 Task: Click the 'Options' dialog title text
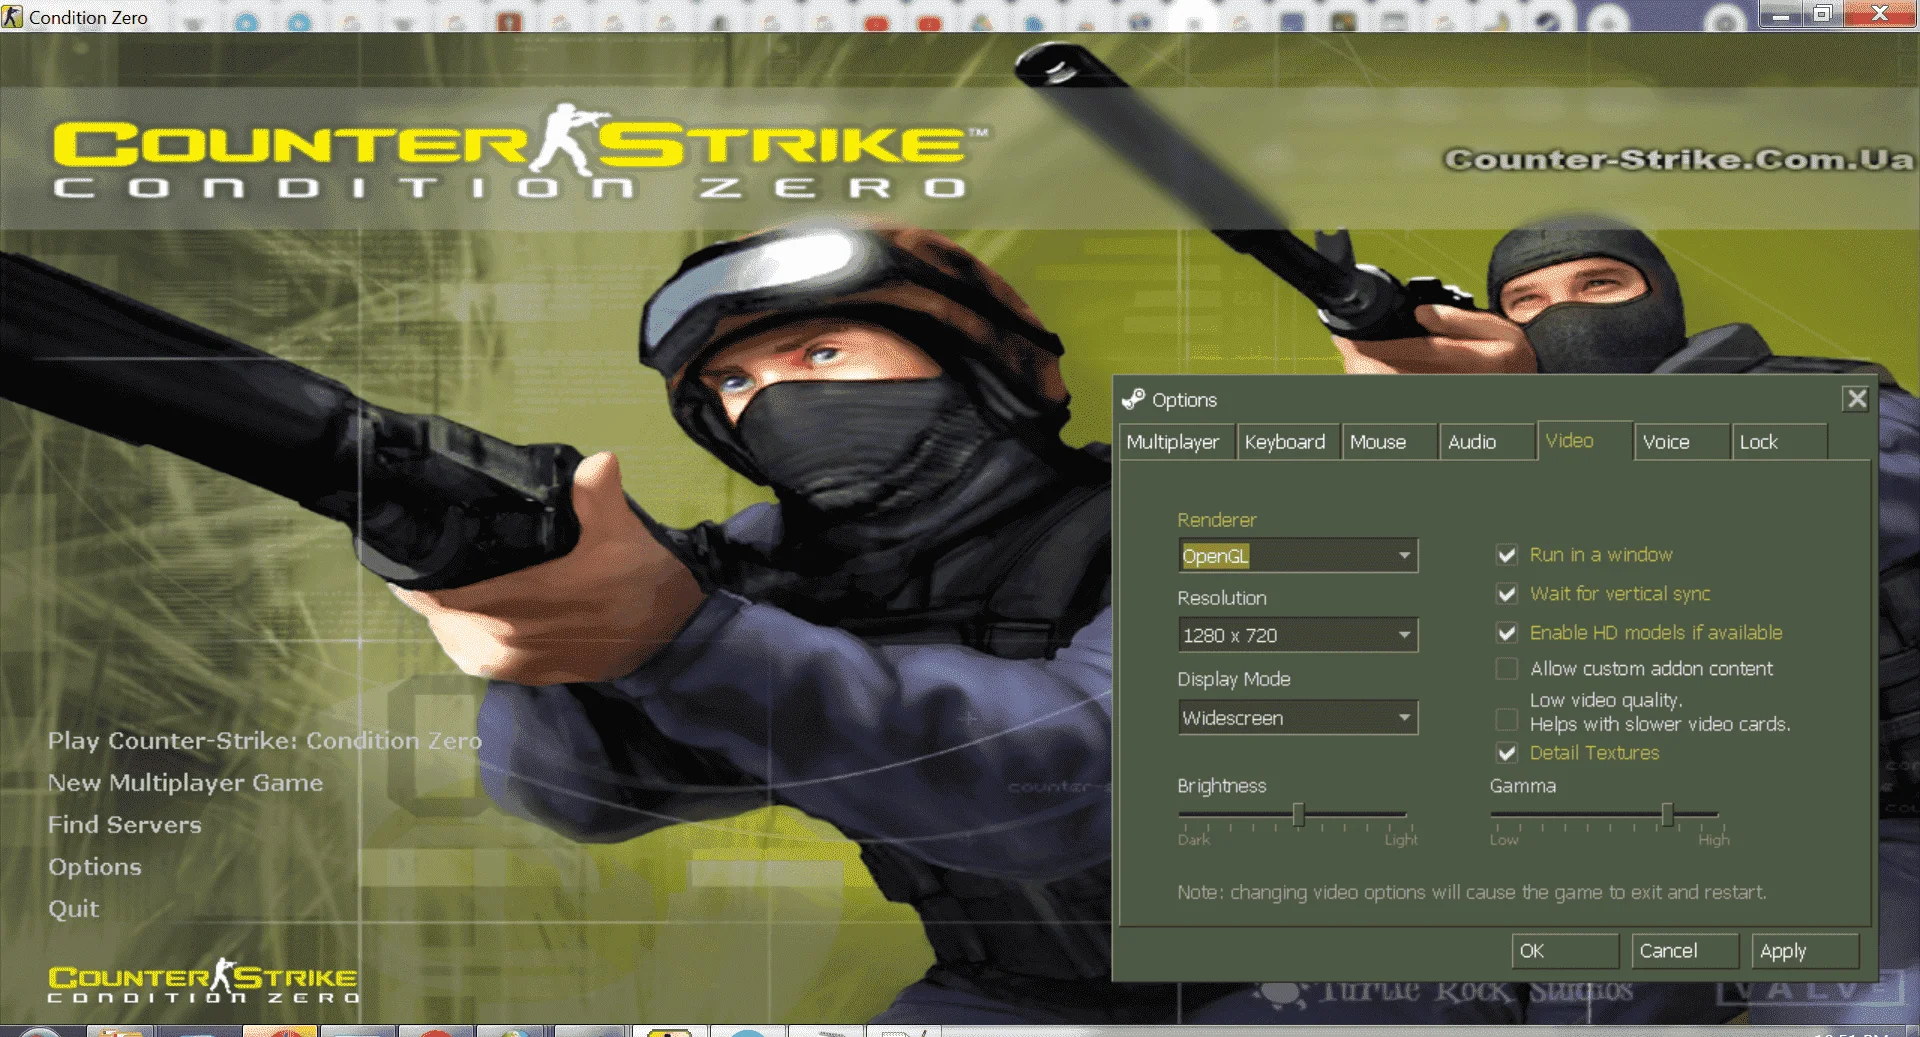[1185, 400]
